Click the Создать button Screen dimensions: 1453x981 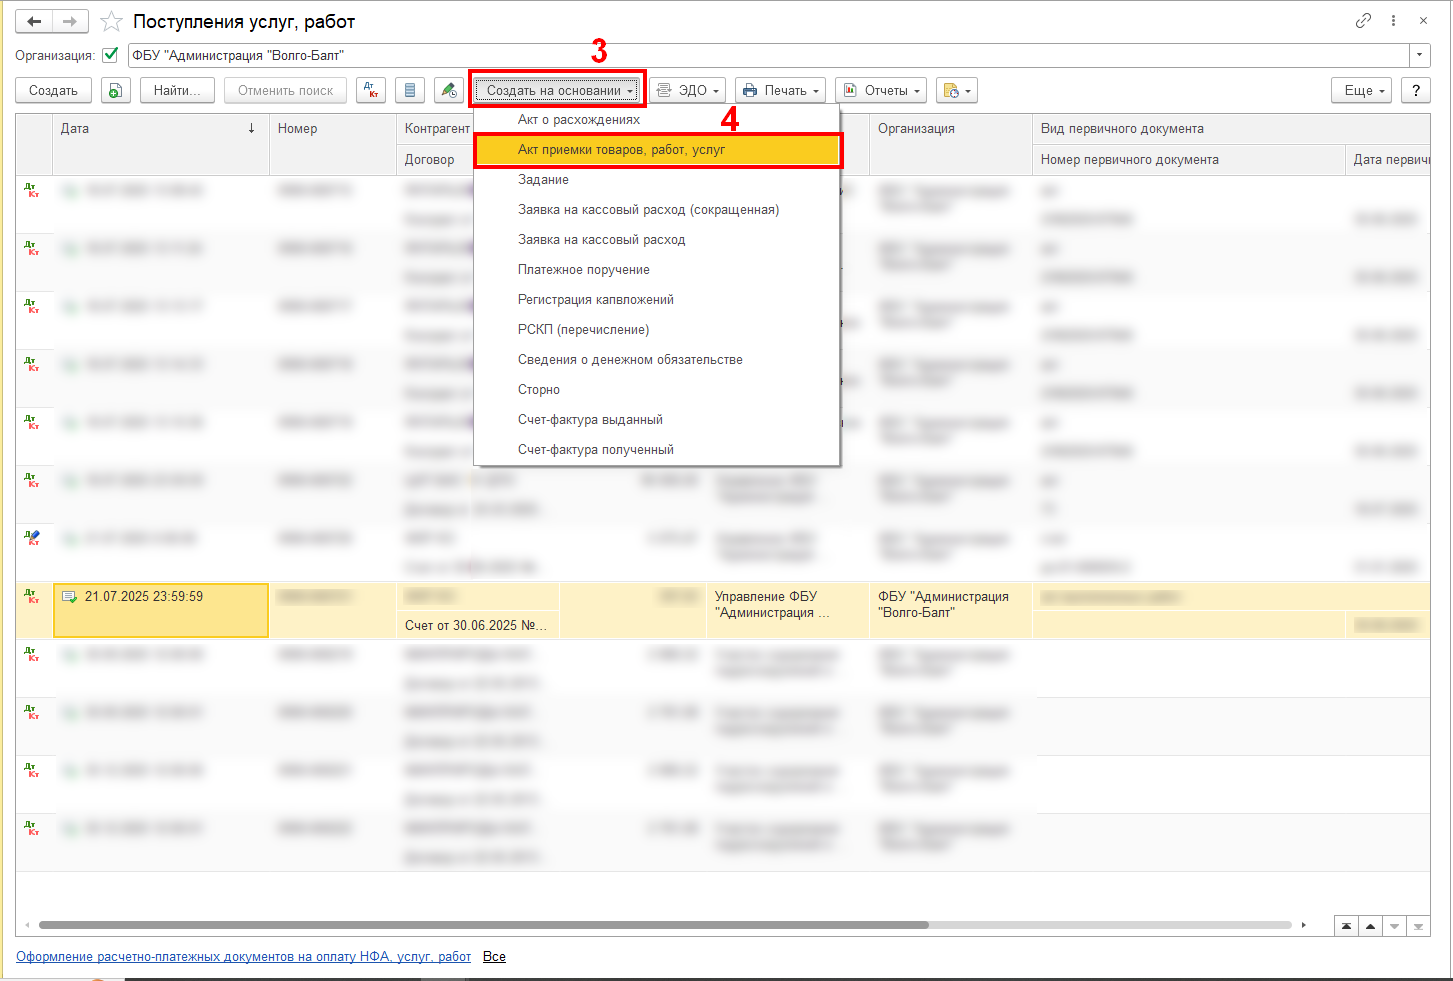[53, 90]
